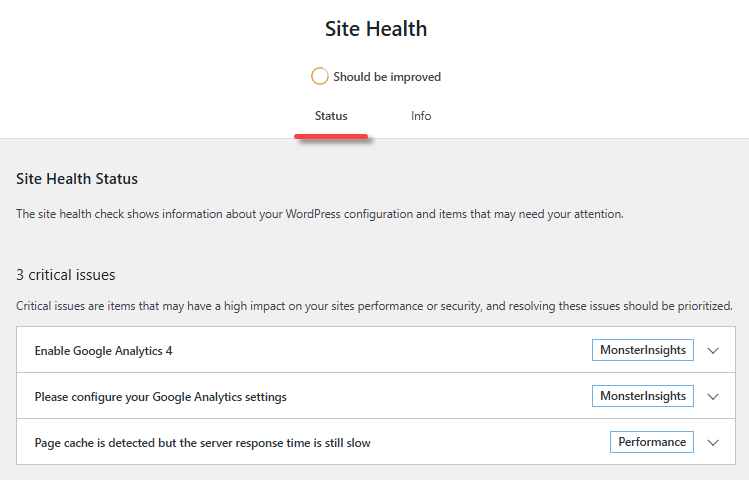Expand the Enable Google Analytics 4 chevron

[713, 351]
